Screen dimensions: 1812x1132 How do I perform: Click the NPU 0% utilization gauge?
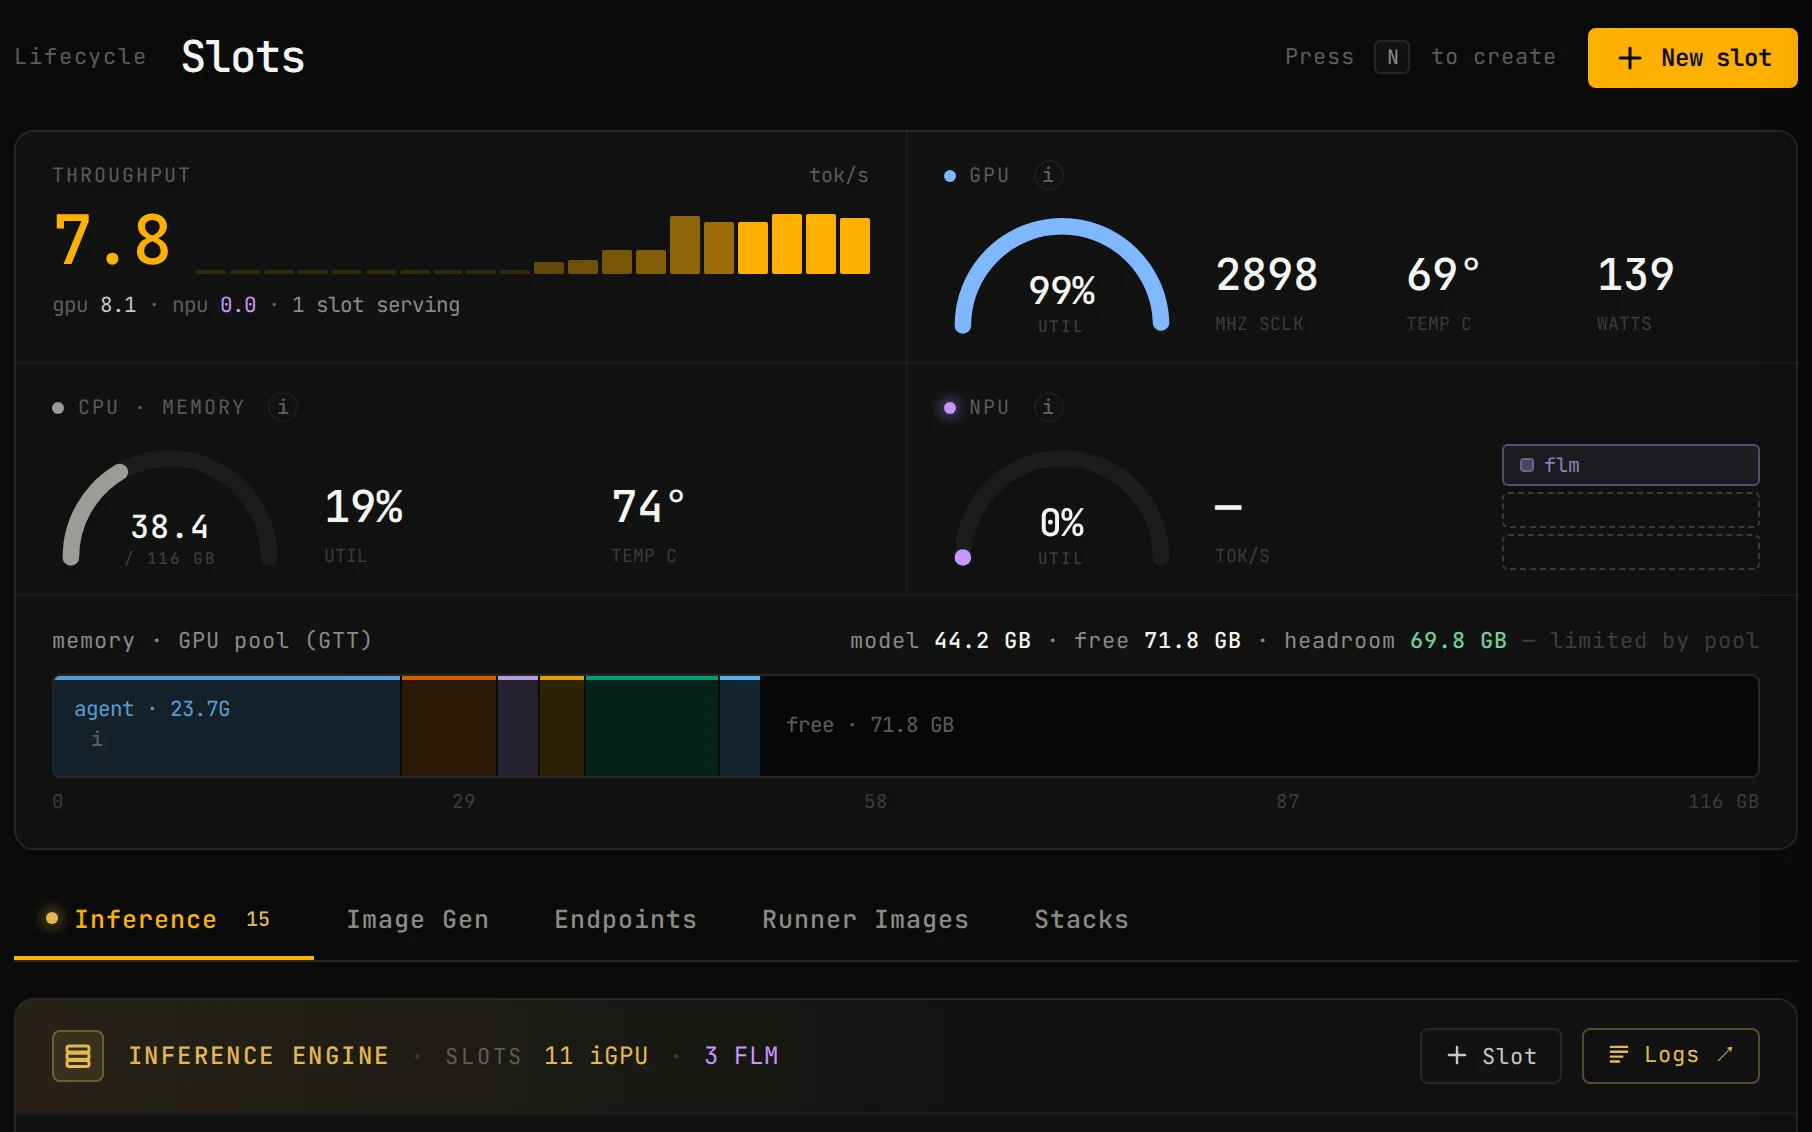[1062, 508]
